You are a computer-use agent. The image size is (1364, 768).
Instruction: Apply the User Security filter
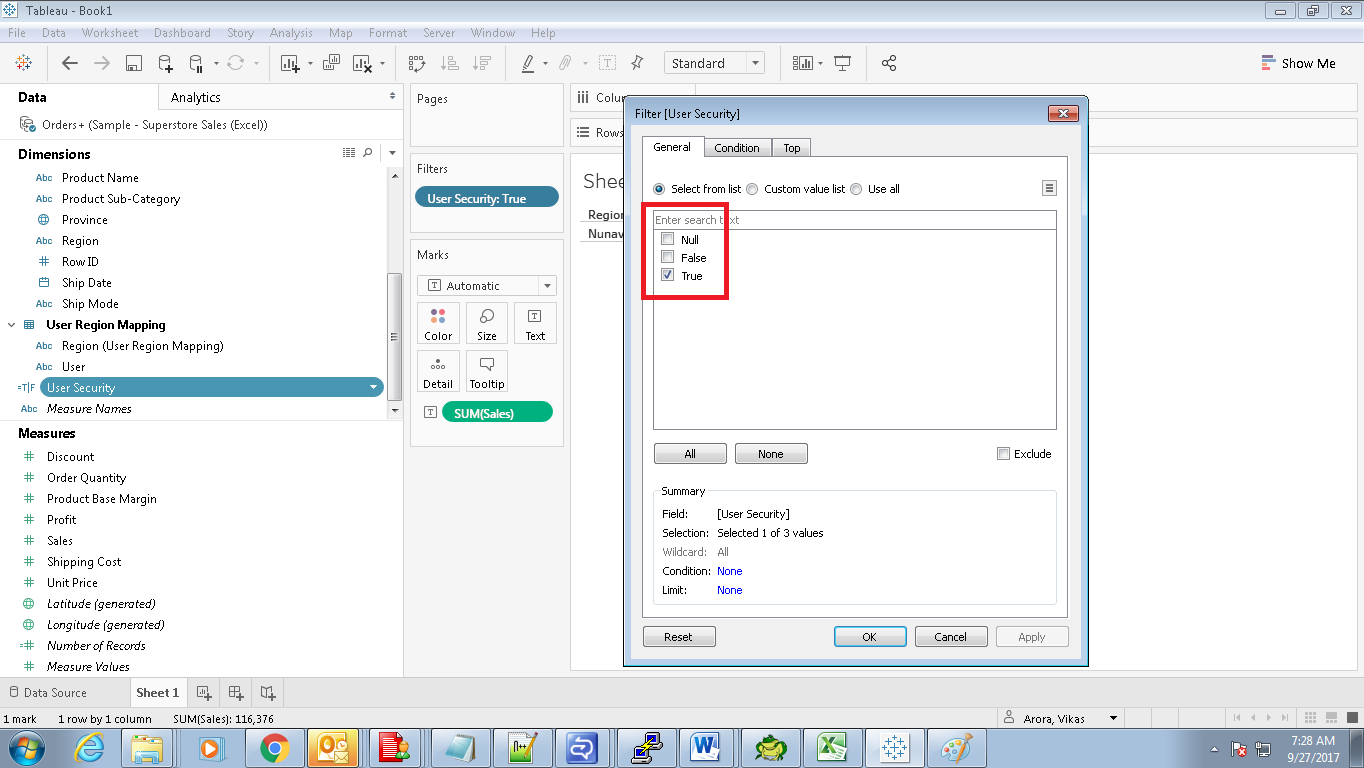coord(1031,636)
